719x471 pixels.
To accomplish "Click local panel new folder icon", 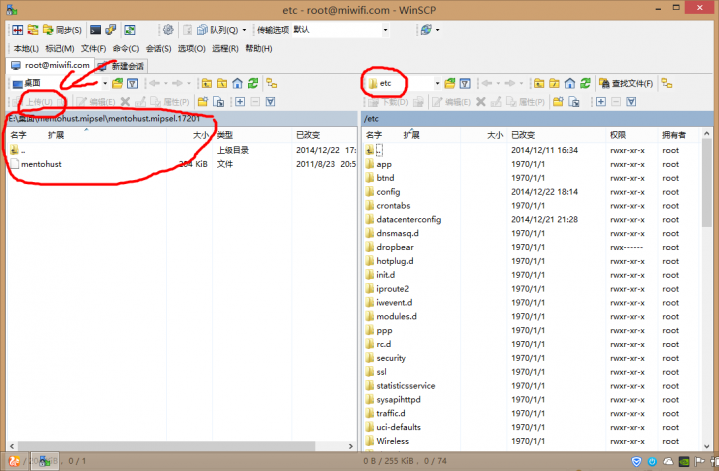I will point(203,102).
